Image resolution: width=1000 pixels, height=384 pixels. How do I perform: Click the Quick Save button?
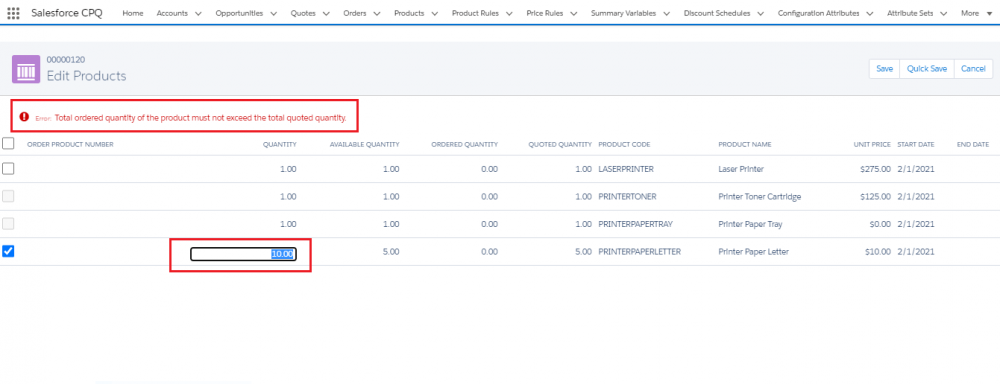pyautogui.click(x=927, y=69)
